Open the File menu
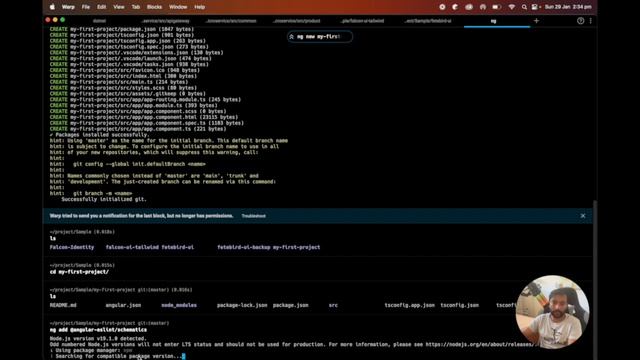The image size is (640, 360). coord(86,7)
